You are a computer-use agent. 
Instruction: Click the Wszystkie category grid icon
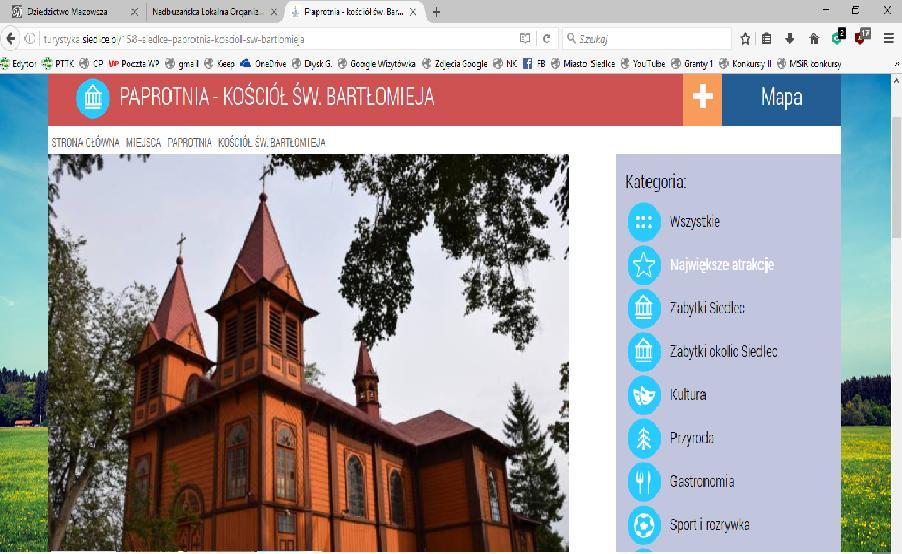(x=644, y=221)
